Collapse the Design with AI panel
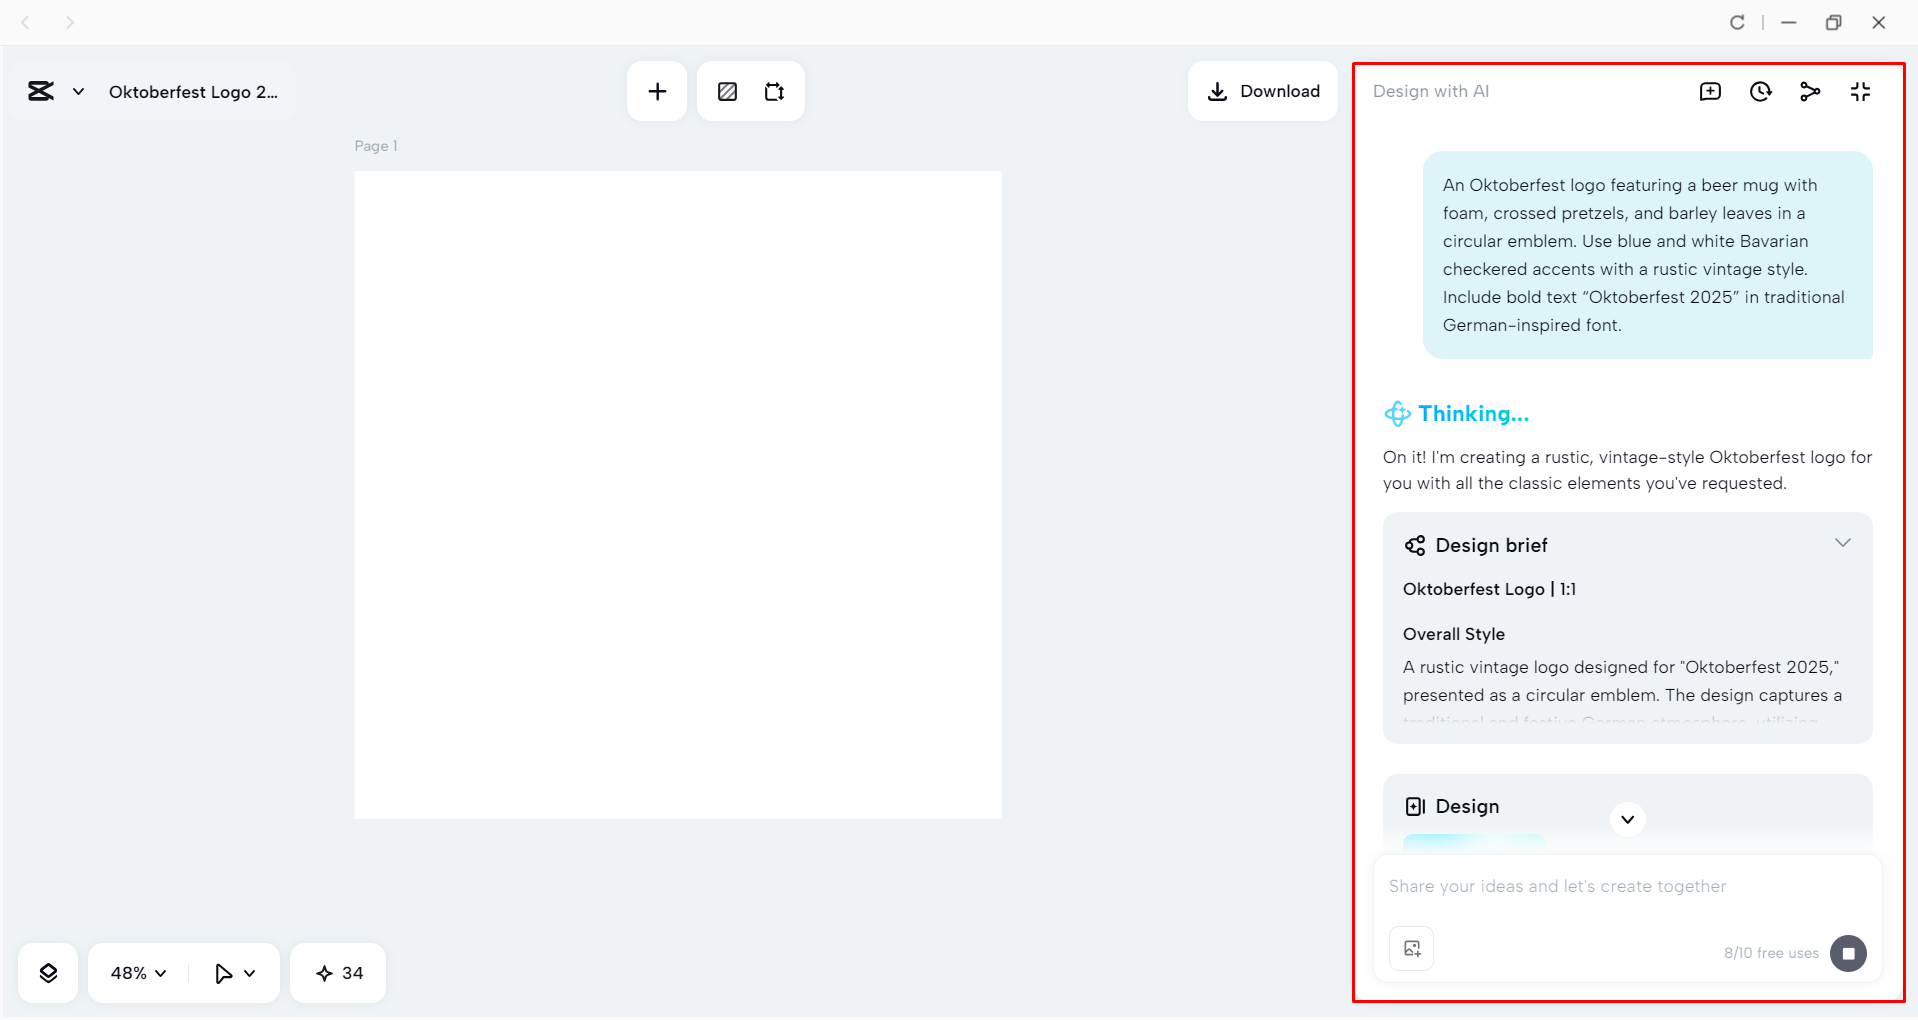This screenshot has height=1020, width=1918. click(1860, 92)
